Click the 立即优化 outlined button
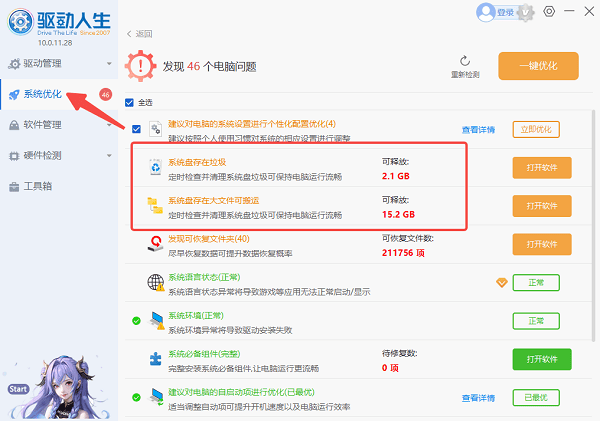600x421 pixels. click(534, 129)
